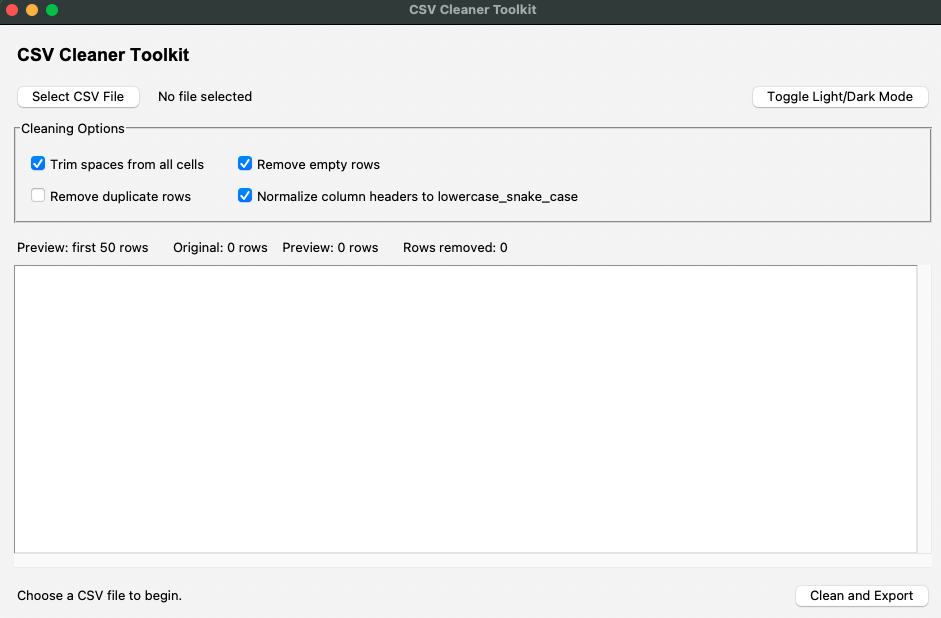This screenshot has width=941, height=618.
Task: Uncheck Trim spaces from all cells
Action: 38,164
